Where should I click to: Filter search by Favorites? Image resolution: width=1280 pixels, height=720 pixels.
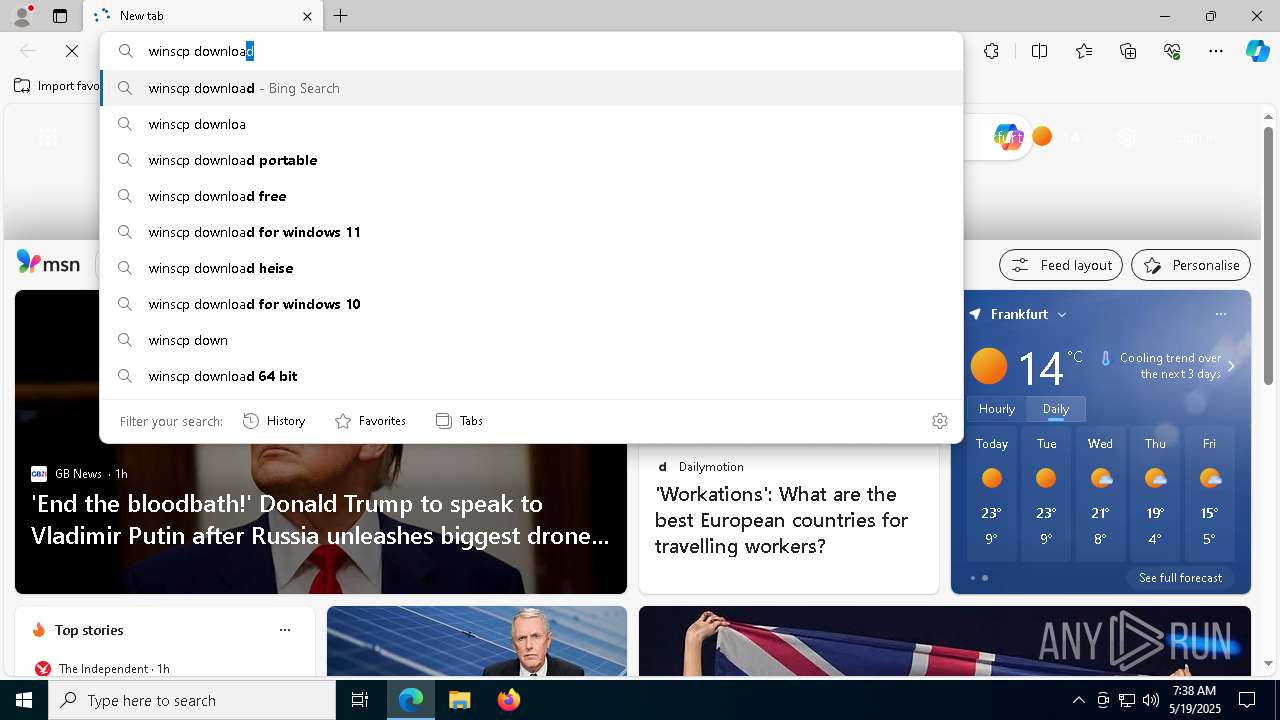pyautogui.click(x=370, y=421)
